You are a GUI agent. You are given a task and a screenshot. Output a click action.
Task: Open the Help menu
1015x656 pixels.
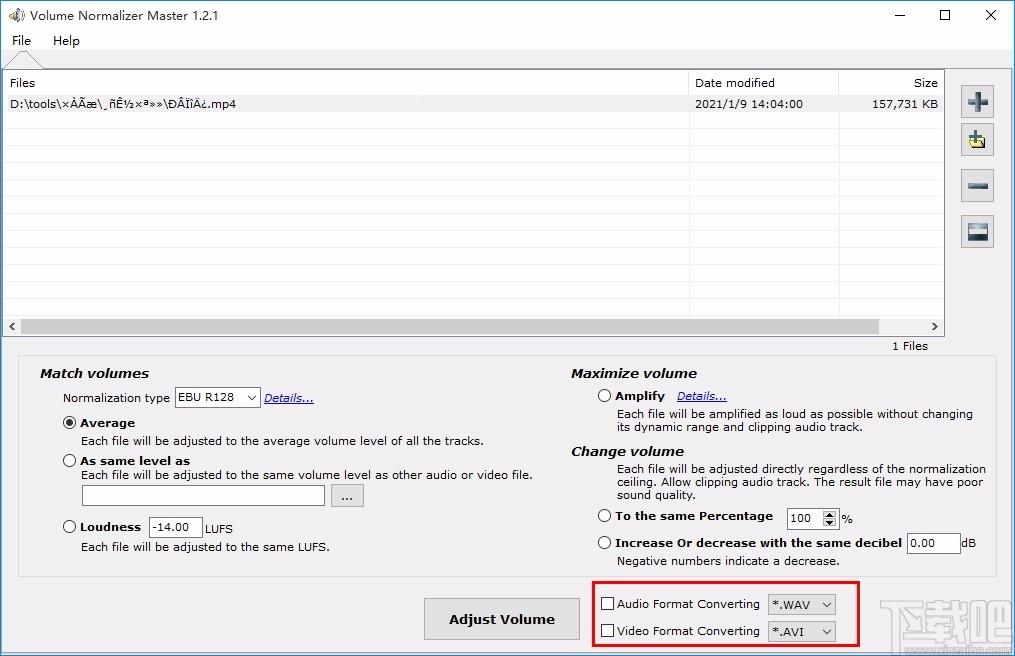(x=66, y=40)
